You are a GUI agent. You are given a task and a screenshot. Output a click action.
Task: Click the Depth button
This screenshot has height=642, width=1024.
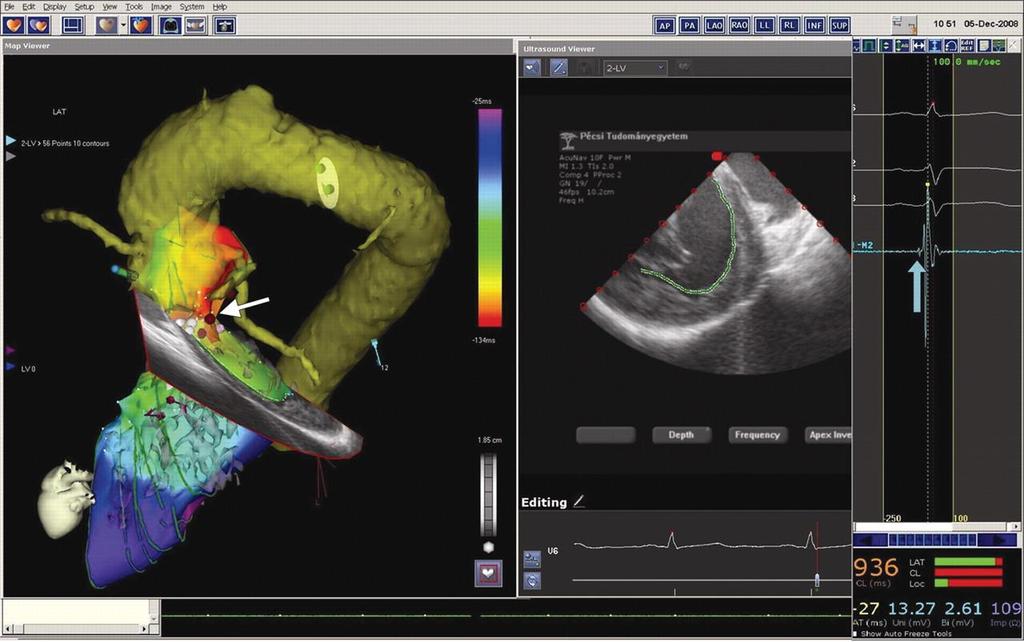[x=681, y=435]
